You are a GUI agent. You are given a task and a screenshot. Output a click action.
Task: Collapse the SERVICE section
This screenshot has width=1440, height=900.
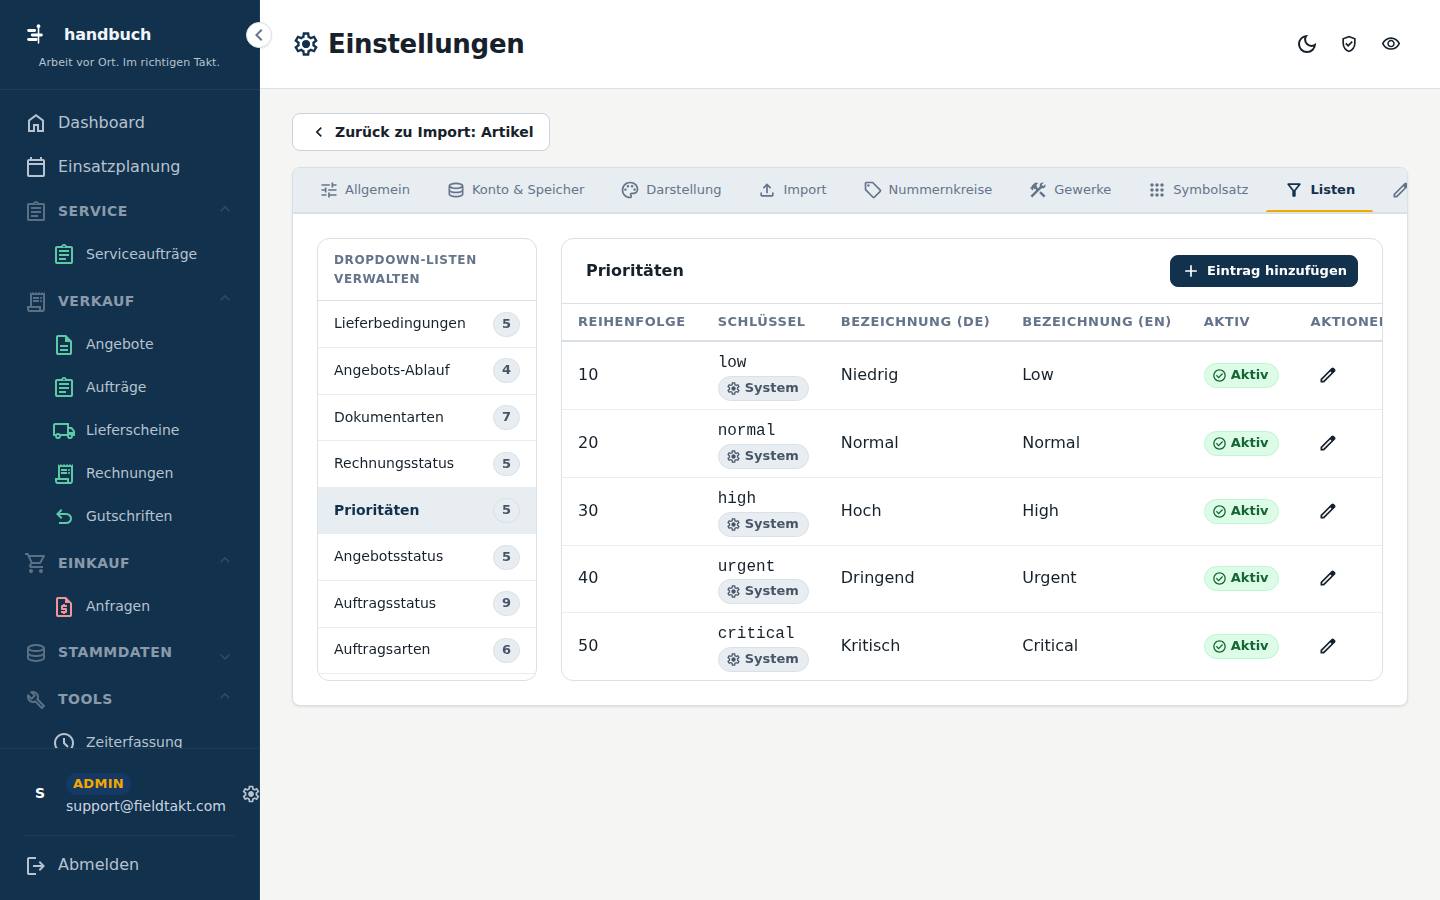coord(130,211)
